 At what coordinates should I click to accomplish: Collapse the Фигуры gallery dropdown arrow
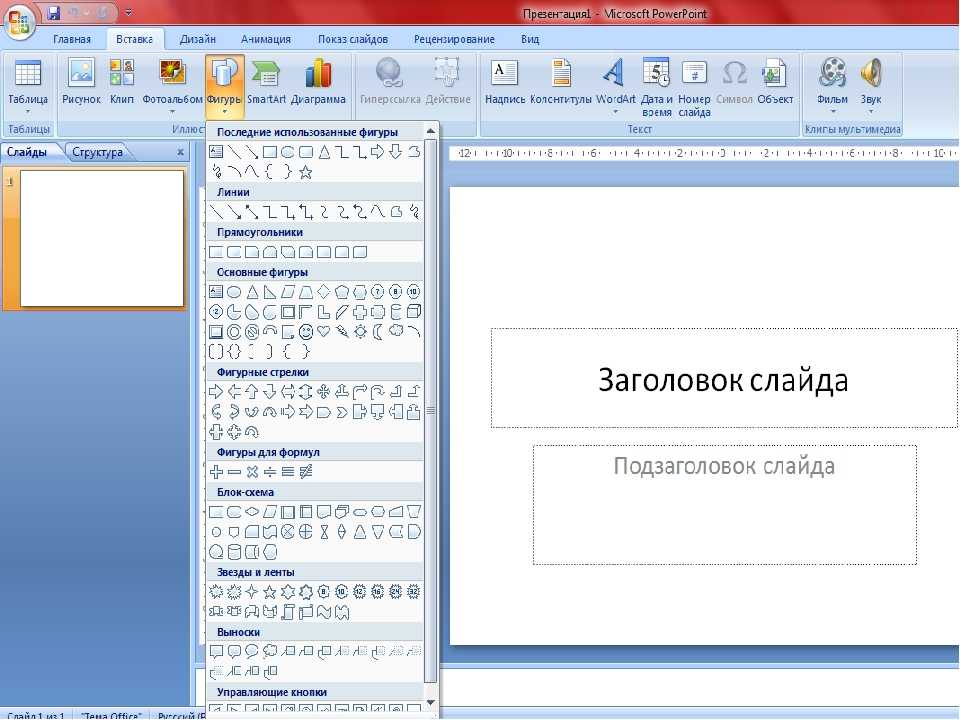pyautogui.click(x=225, y=111)
